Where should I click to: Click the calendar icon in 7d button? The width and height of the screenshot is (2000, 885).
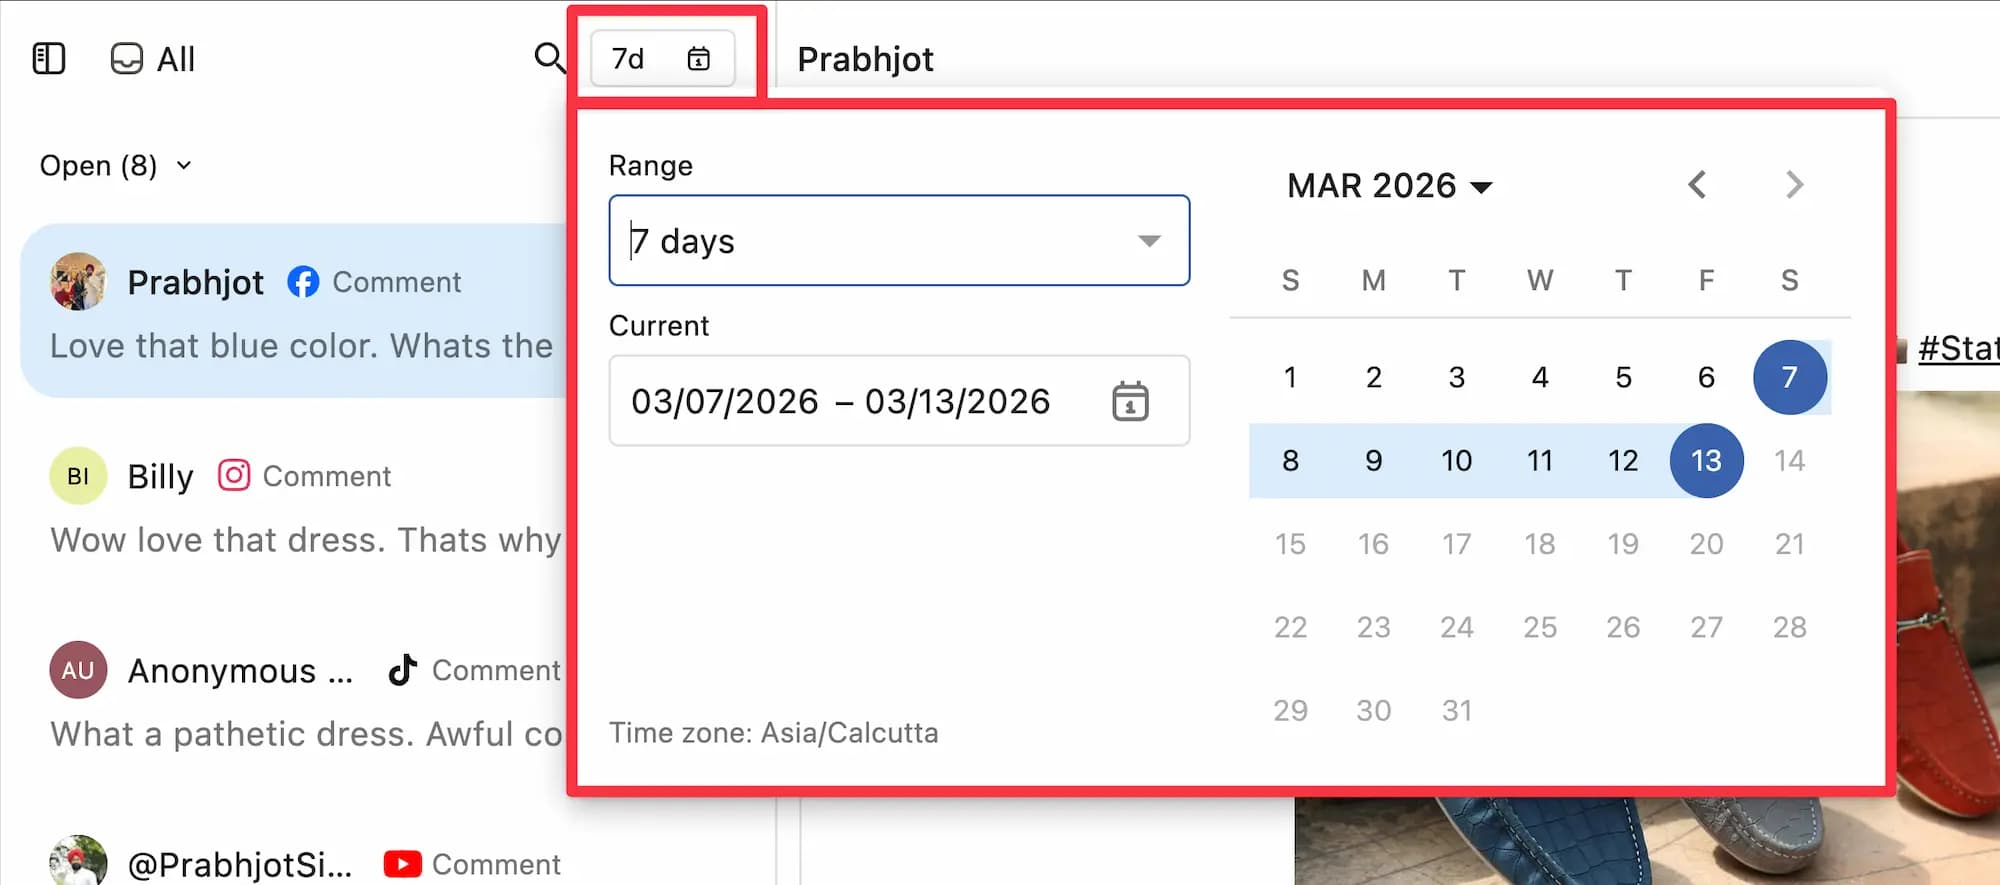pyautogui.click(x=698, y=59)
